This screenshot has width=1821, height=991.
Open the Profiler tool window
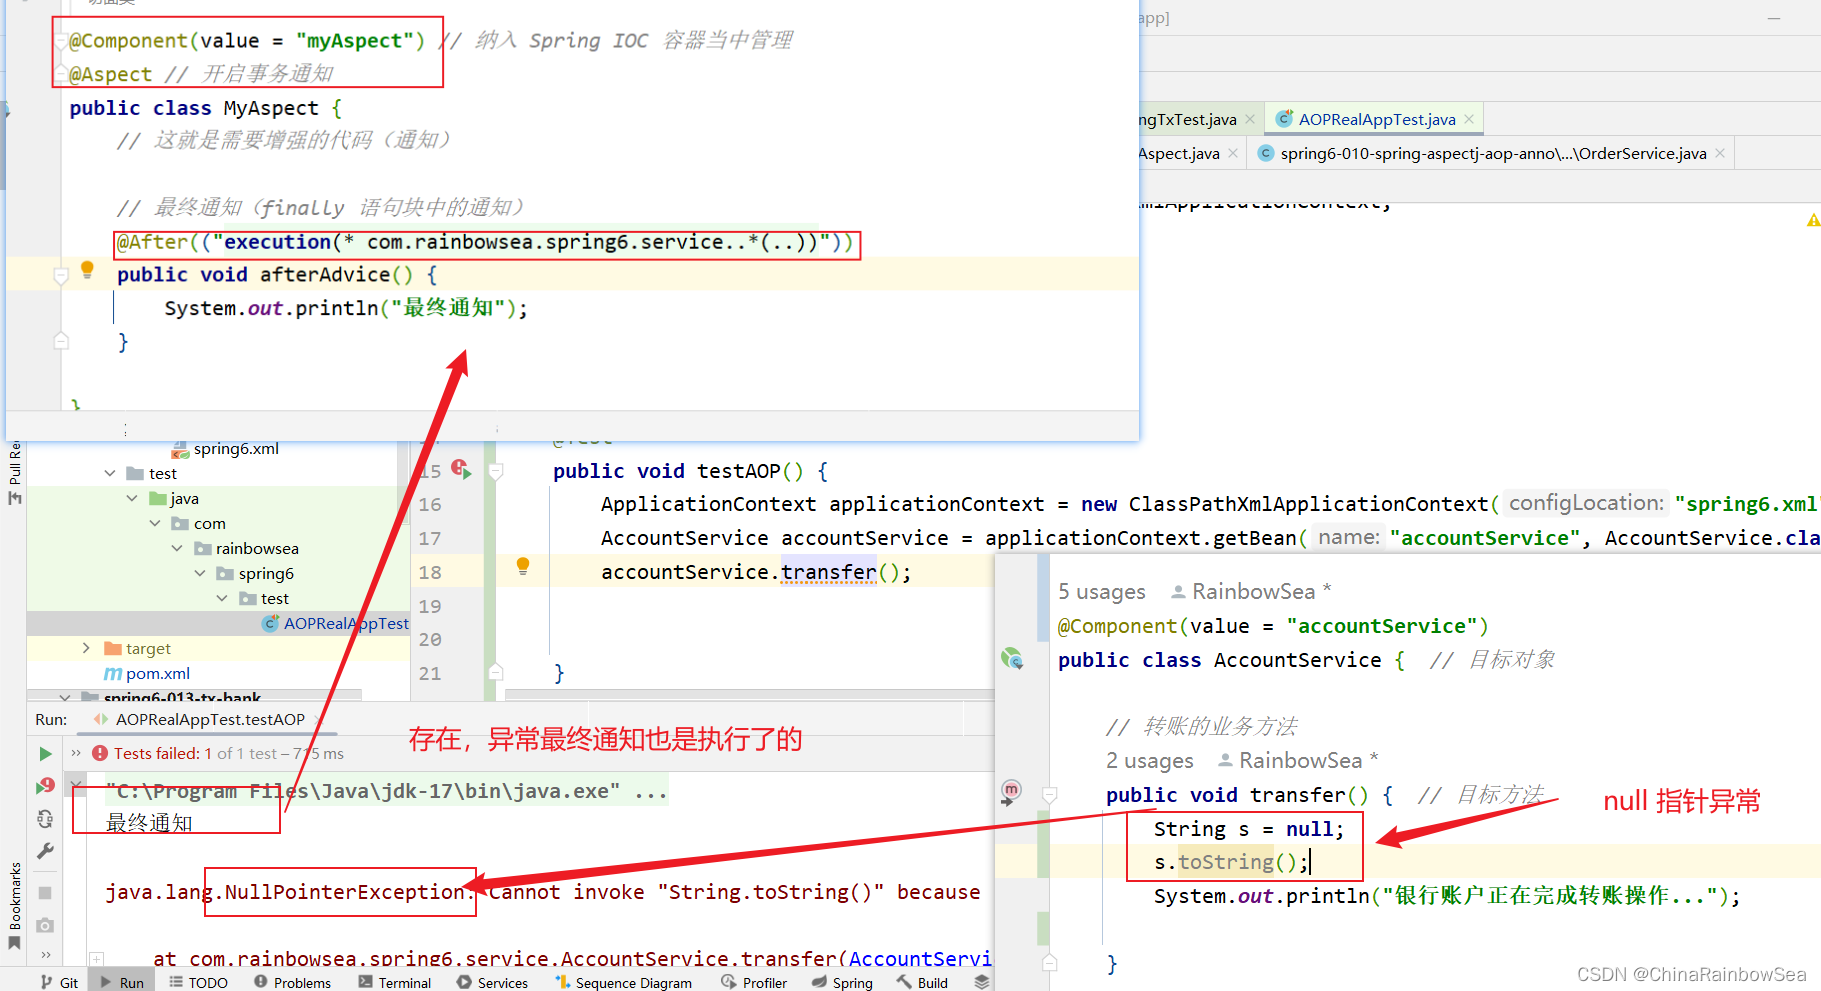coord(754,983)
